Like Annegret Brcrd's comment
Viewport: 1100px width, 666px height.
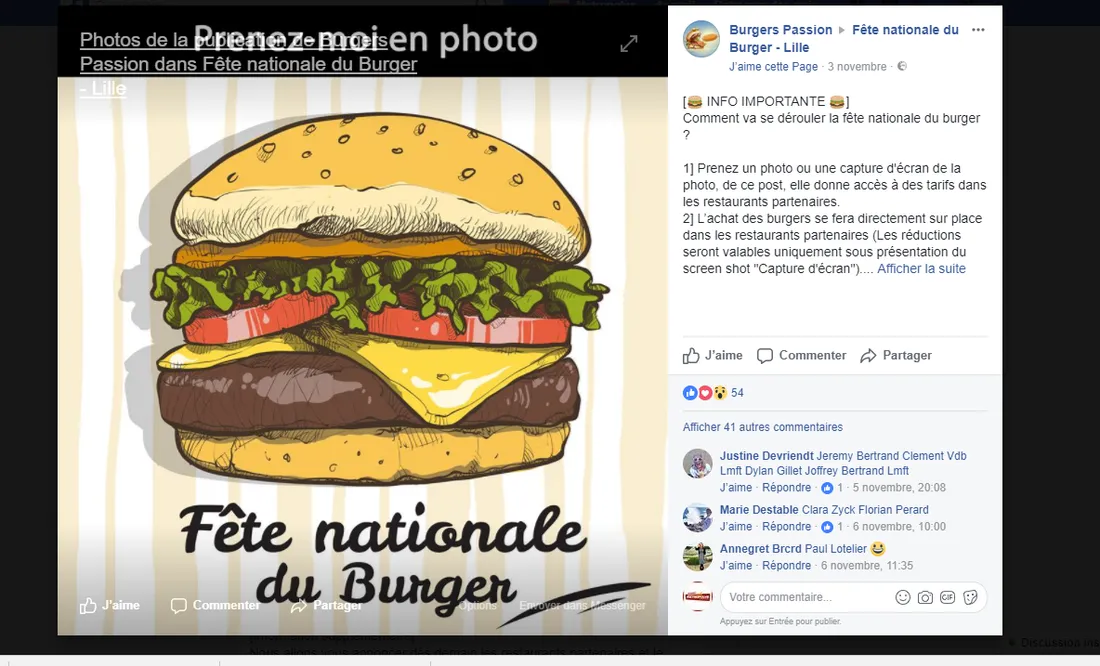coord(736,566)
